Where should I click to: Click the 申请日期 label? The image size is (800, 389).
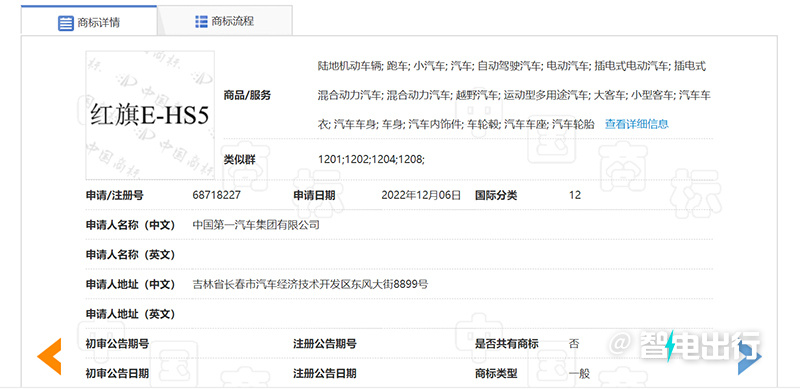coord(314,196)
